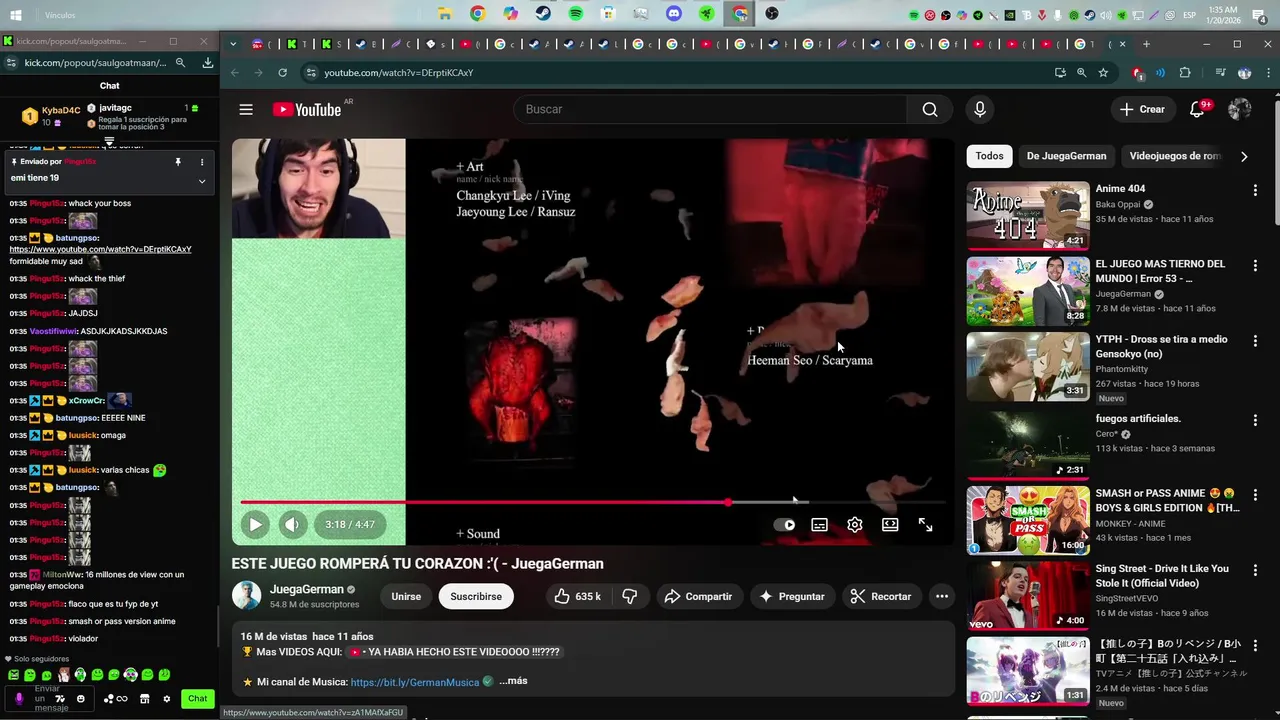Click the YouTube search magnifier button
Image resolution: width=1280 pixels, height=720 pixels.
point(930,109)
